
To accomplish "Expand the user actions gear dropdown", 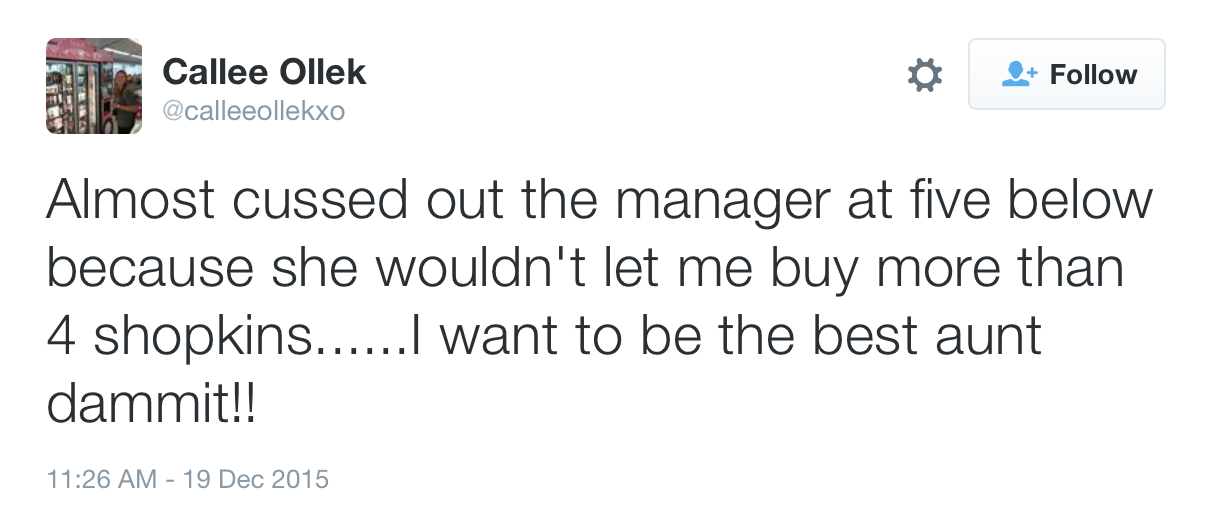I will [924, 75].
